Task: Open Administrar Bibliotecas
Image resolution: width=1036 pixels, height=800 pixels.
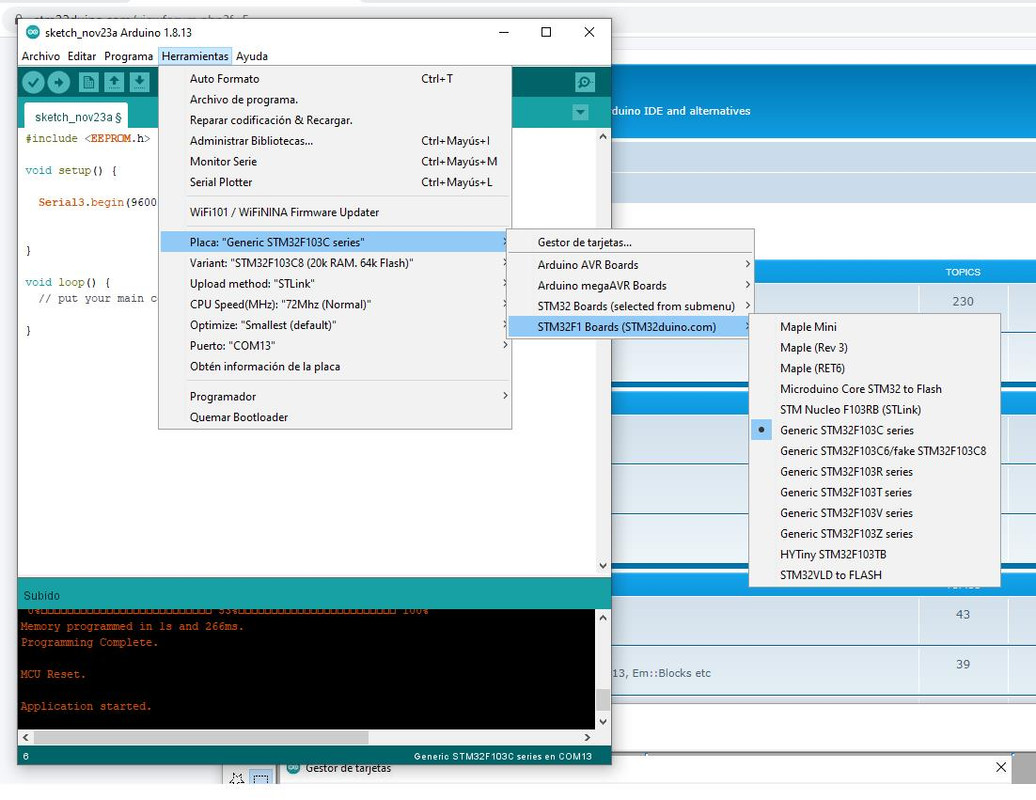Action: pos(335,141)
